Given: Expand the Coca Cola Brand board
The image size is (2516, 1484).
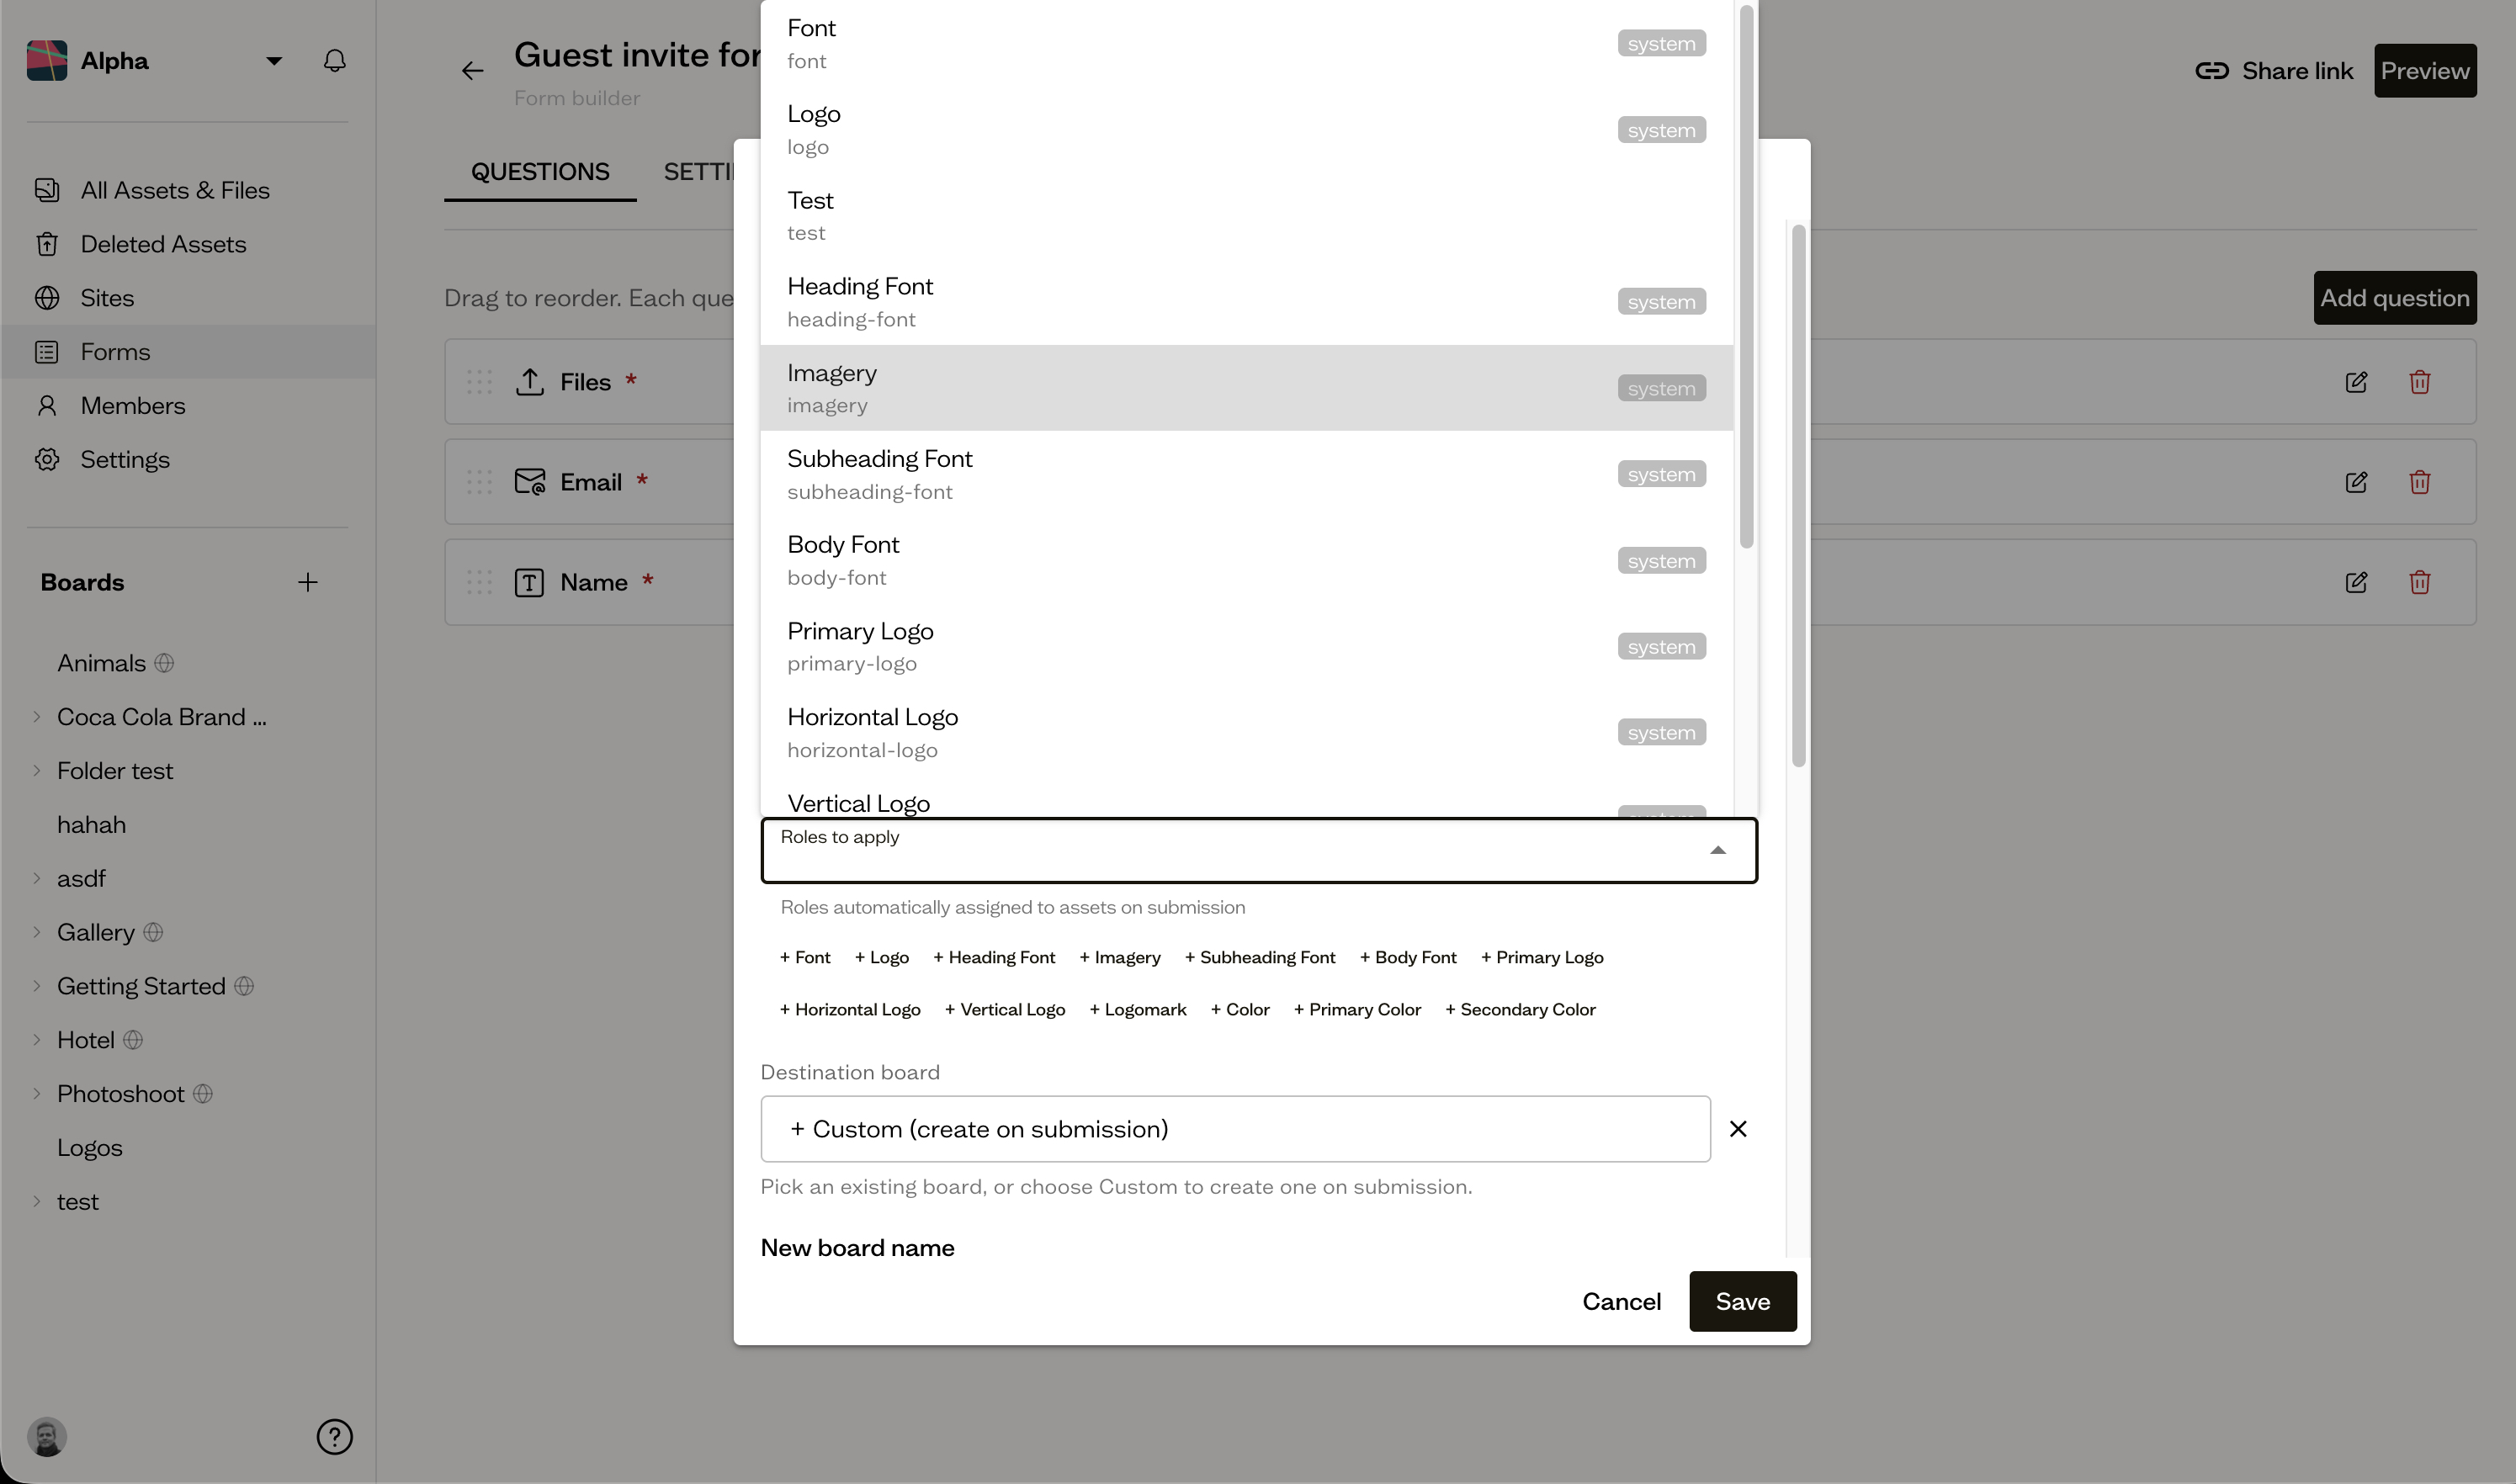Looking at the screenshot, I should click(37, 717).
